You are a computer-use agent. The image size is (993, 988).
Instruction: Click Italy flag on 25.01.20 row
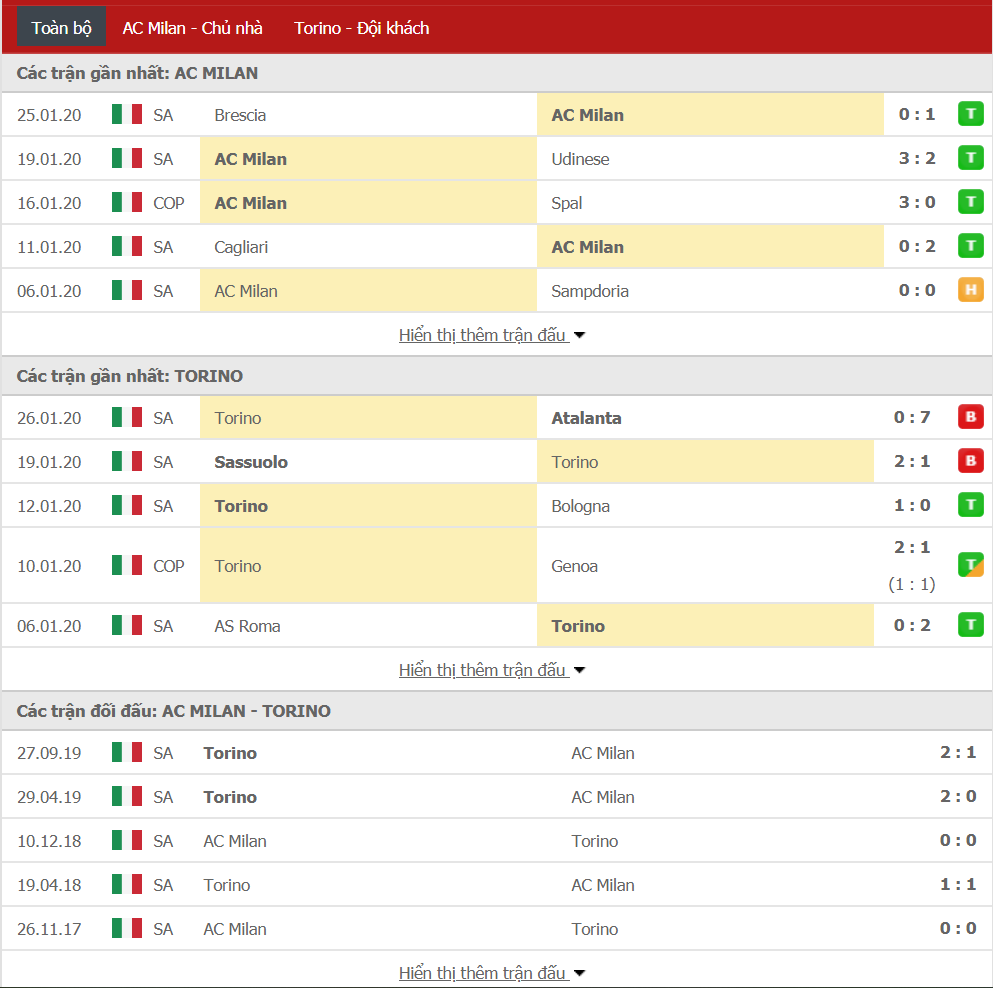(127, 115)
